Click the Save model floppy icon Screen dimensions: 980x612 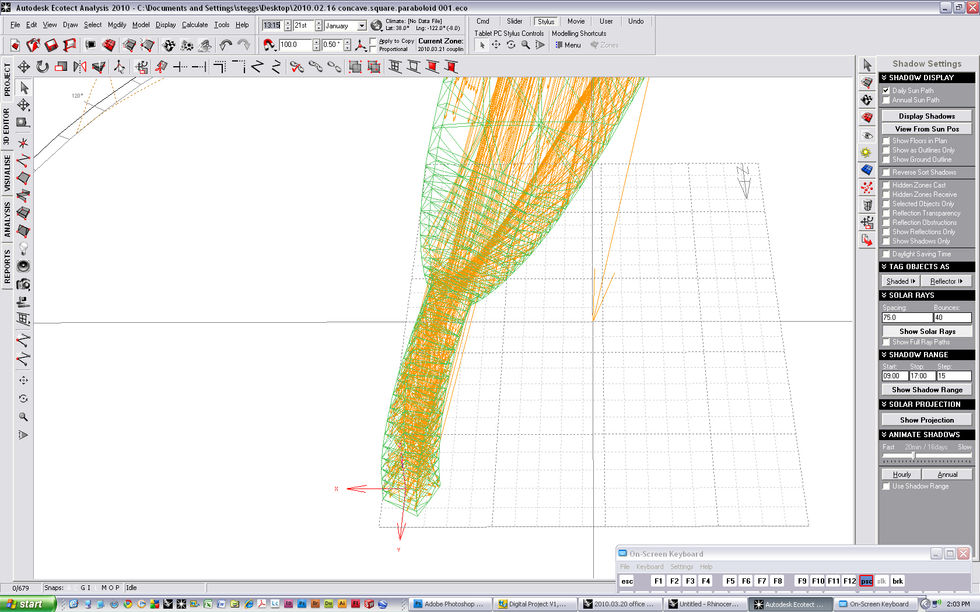tap(51, 45)
